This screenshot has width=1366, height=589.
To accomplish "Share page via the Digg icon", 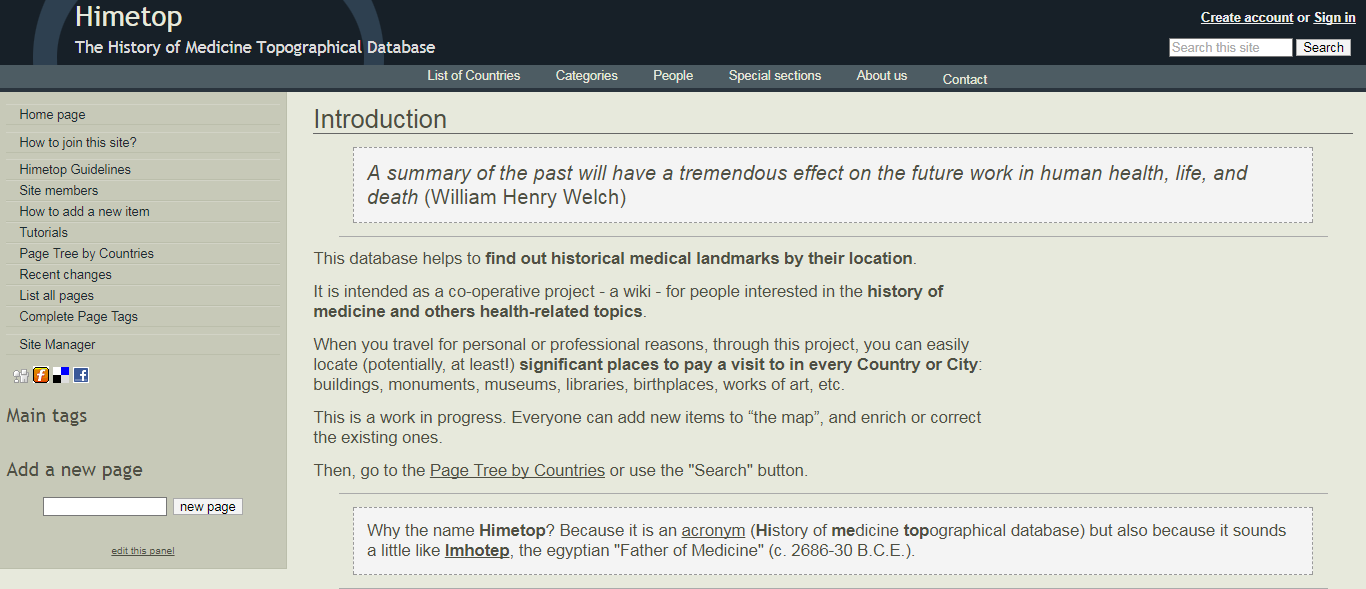I will click(x=21, y=375).
